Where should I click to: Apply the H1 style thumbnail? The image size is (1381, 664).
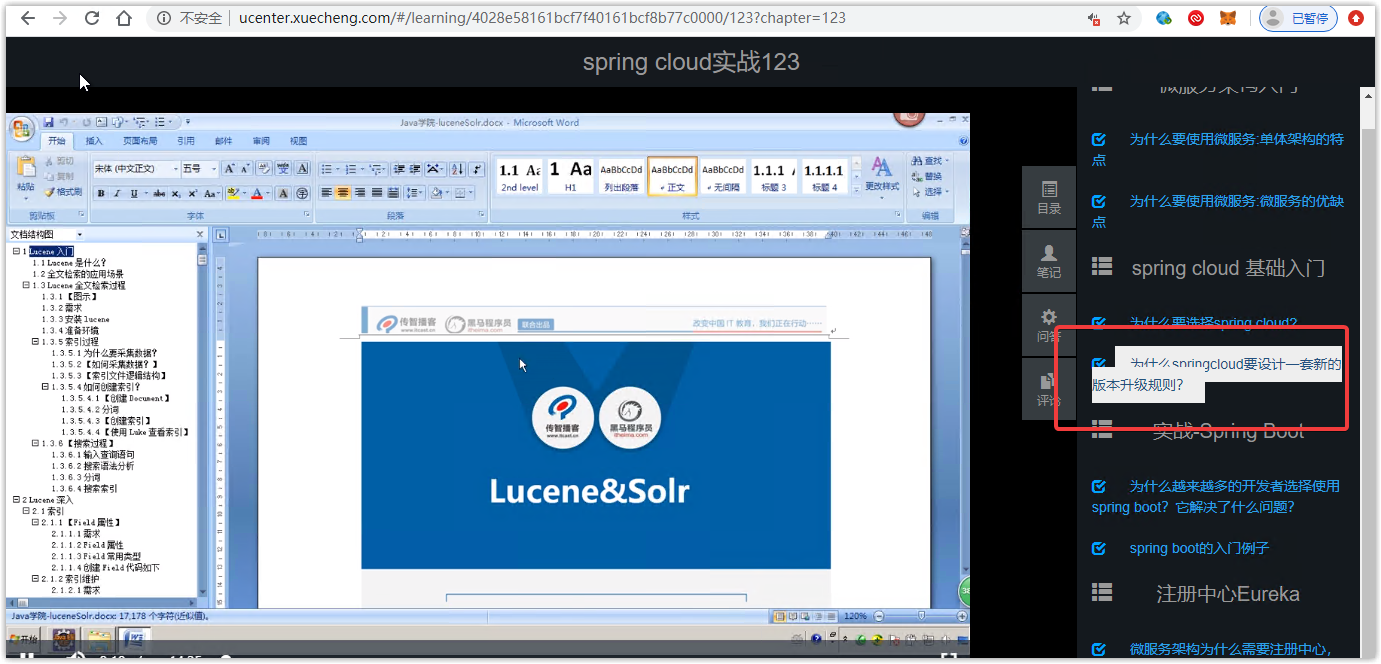tap(570, 175)
